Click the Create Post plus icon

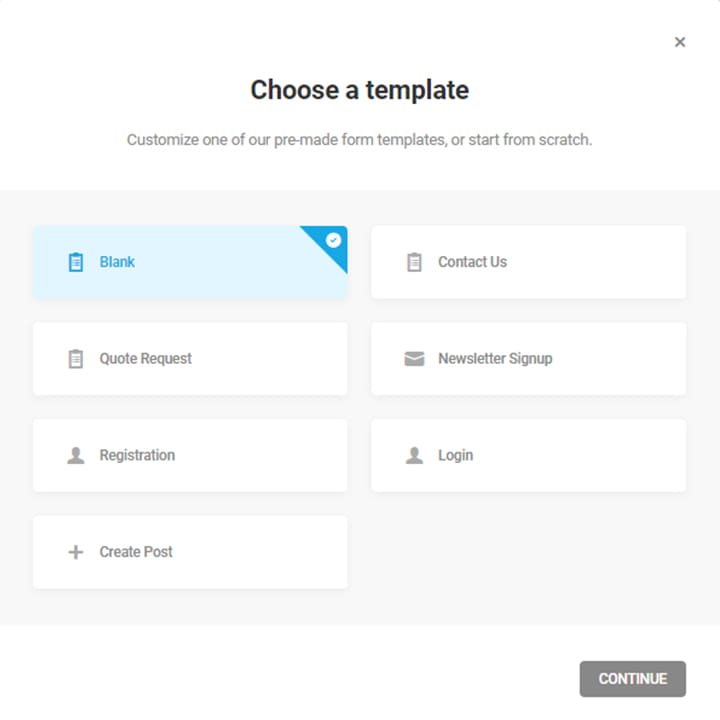76,552
